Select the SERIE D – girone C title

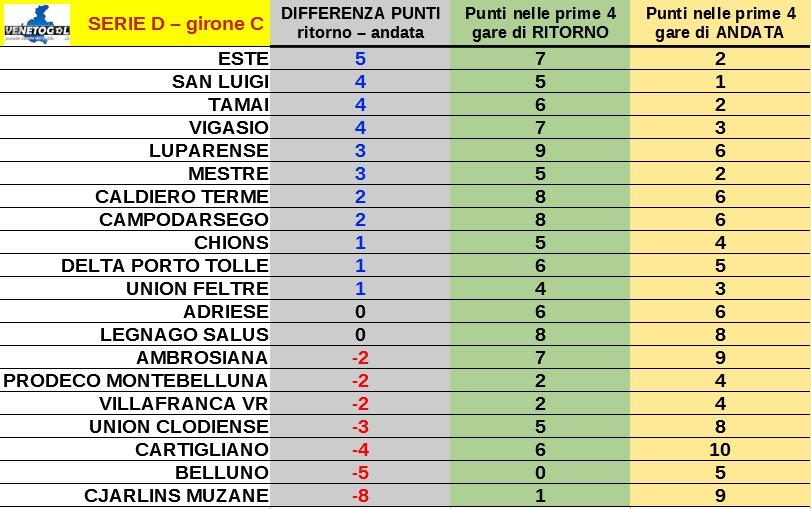[x=176, y=24]
